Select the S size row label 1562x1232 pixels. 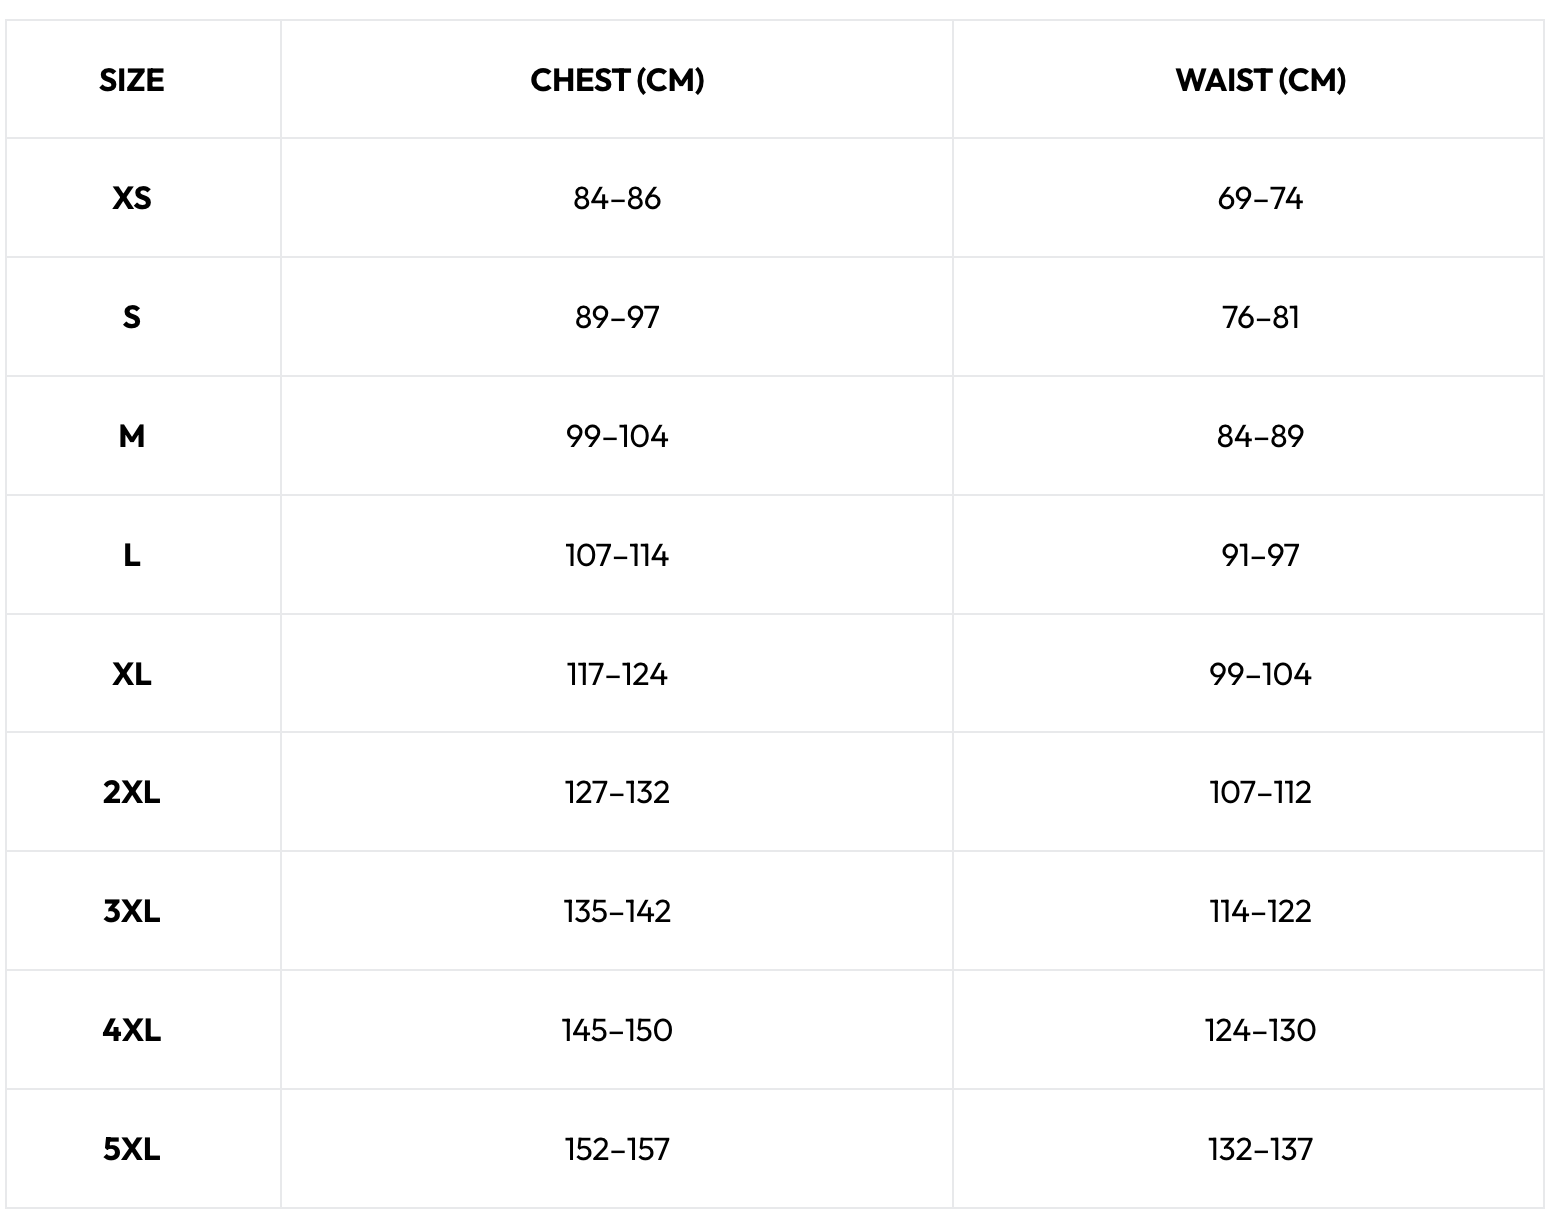point(132,317)
